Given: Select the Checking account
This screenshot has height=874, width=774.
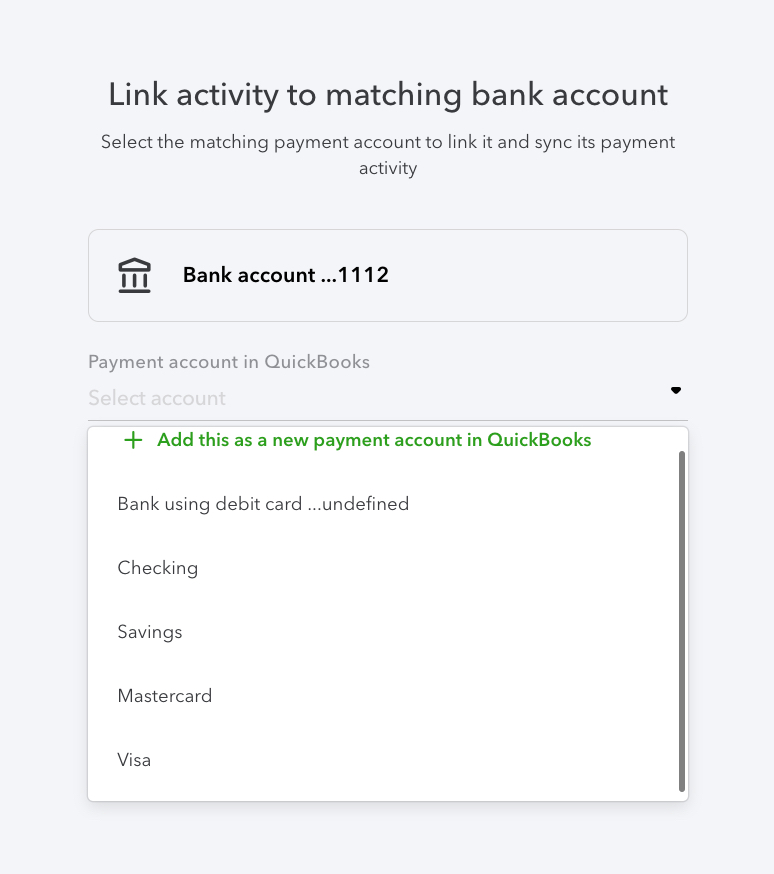Looking at the screenshot, I should coord(157,568).
